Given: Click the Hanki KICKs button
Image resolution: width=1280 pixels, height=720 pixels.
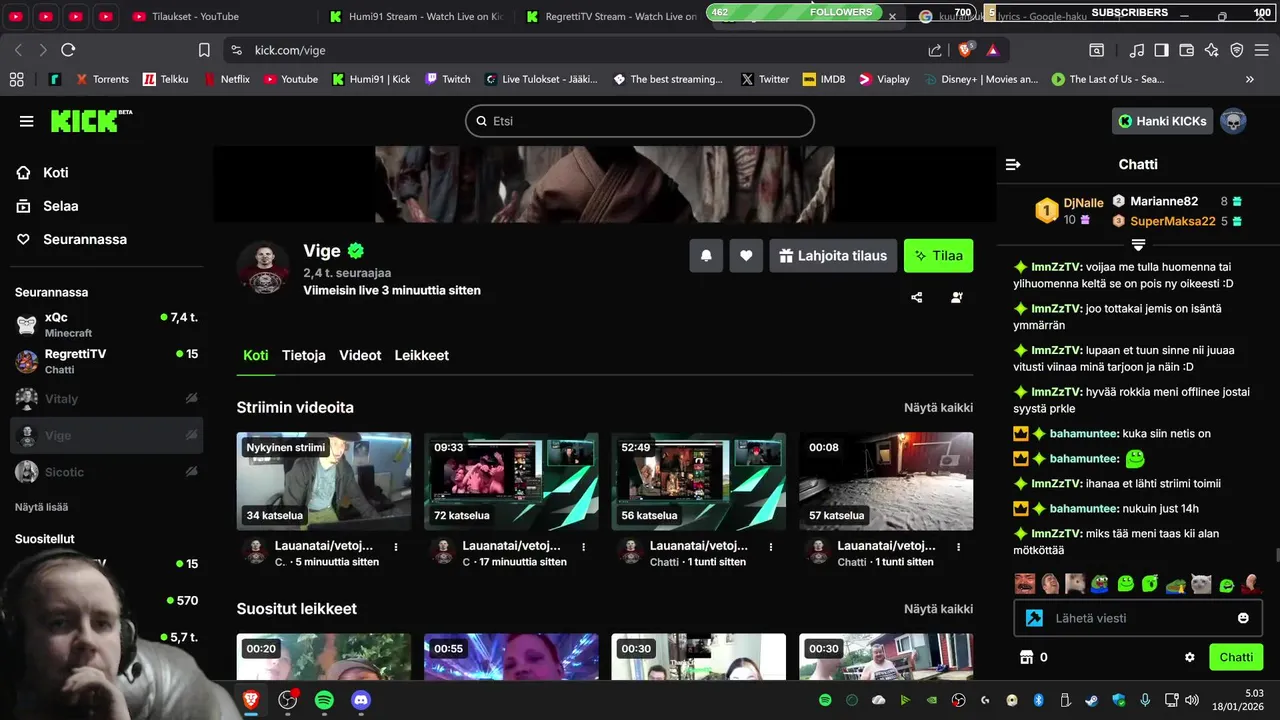Looking at the screenshot, I should click(1162, 121).
